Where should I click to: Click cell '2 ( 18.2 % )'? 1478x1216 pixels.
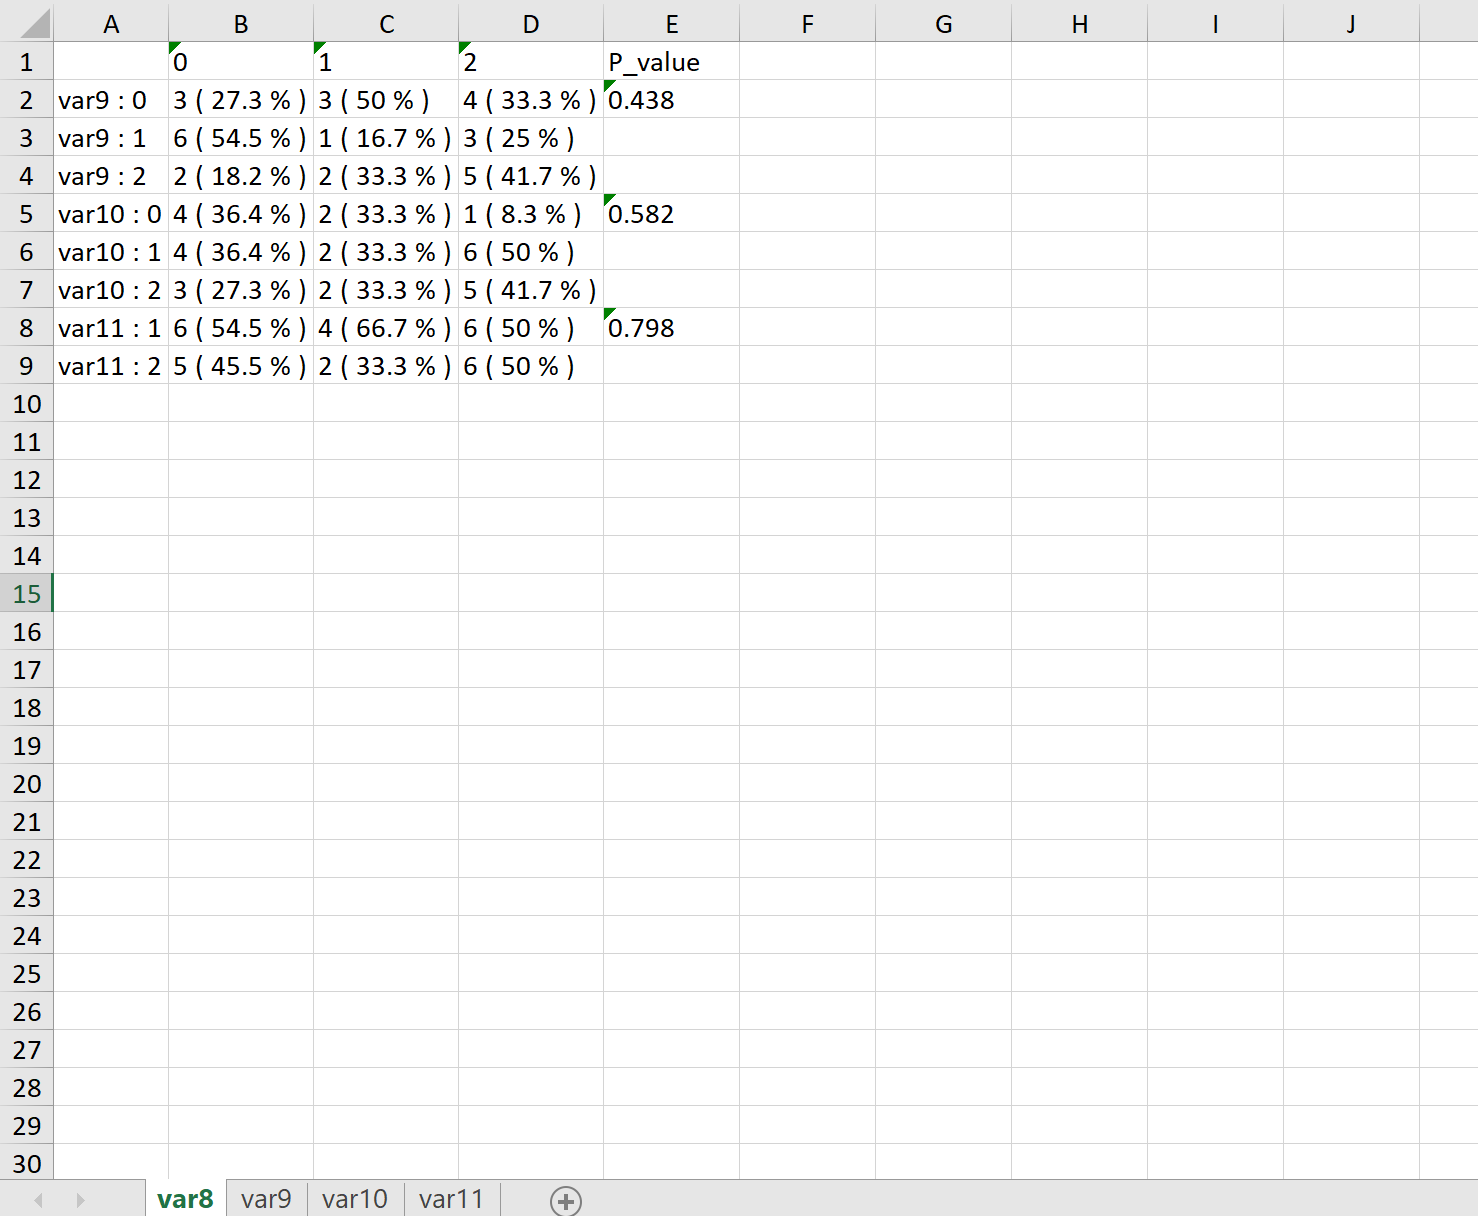241,176
